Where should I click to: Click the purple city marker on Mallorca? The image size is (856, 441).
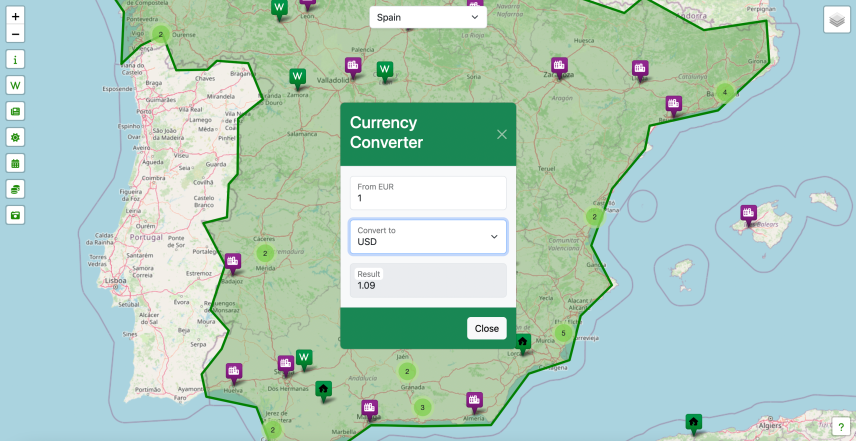[748, 214]
